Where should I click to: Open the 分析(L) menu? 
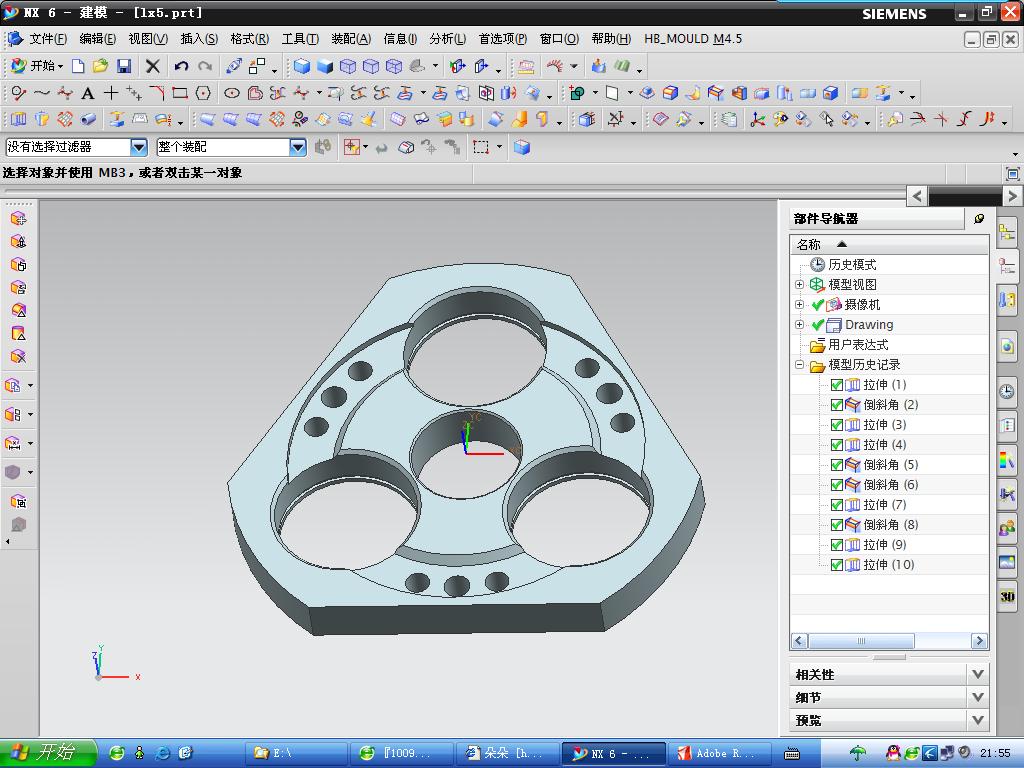click(448, 39)
